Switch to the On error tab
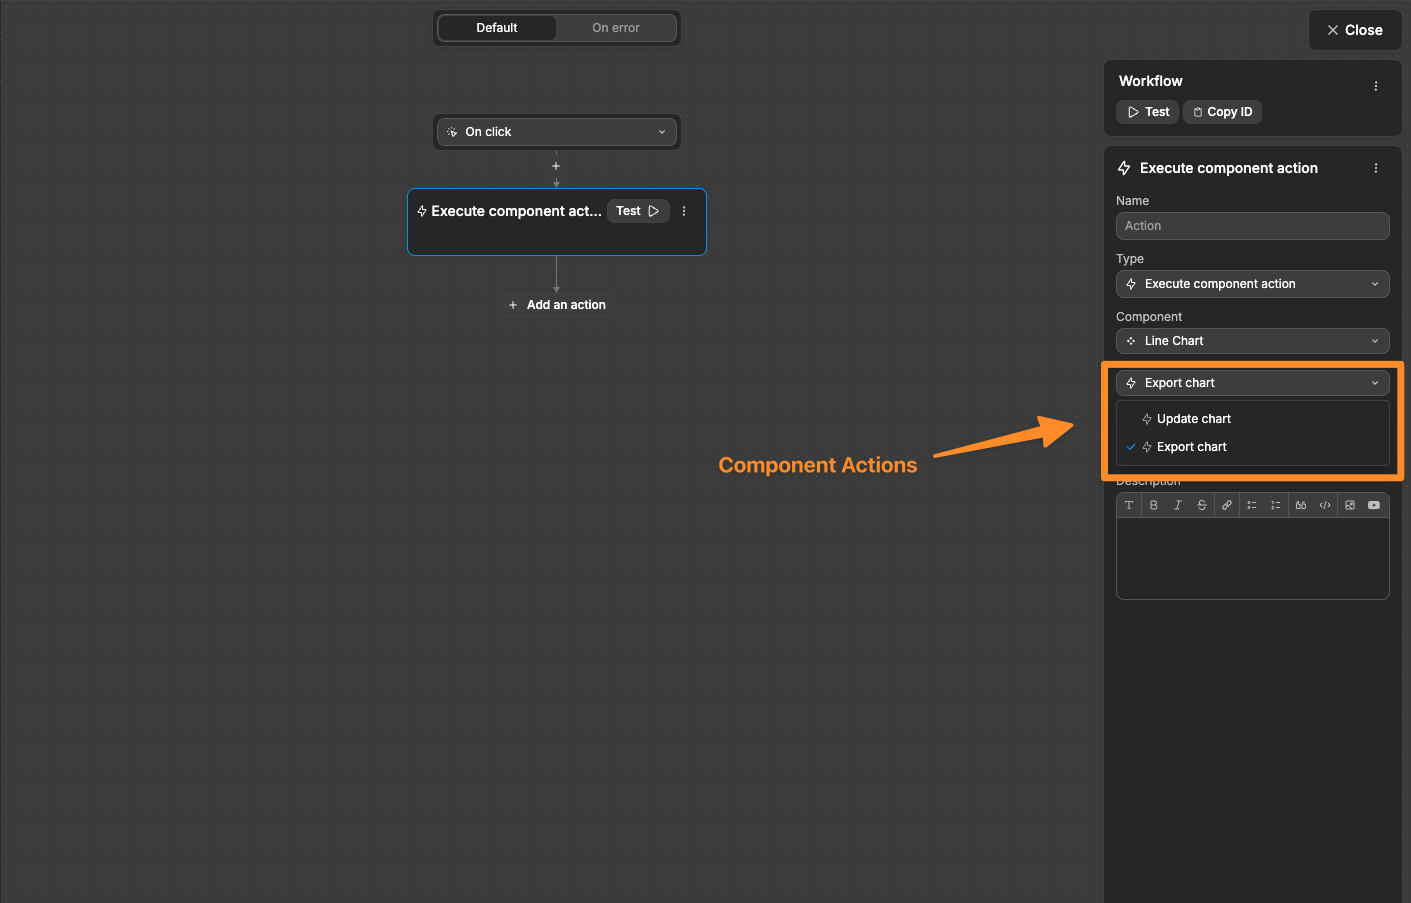Image resolution: width=1411 pixels, height=903 pixels. tap(616, 27)
